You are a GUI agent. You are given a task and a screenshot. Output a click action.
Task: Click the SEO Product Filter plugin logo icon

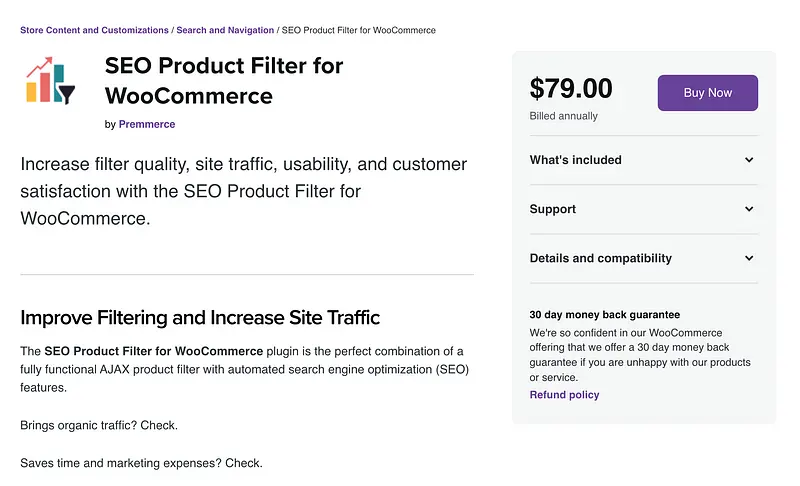click(50, 81)
